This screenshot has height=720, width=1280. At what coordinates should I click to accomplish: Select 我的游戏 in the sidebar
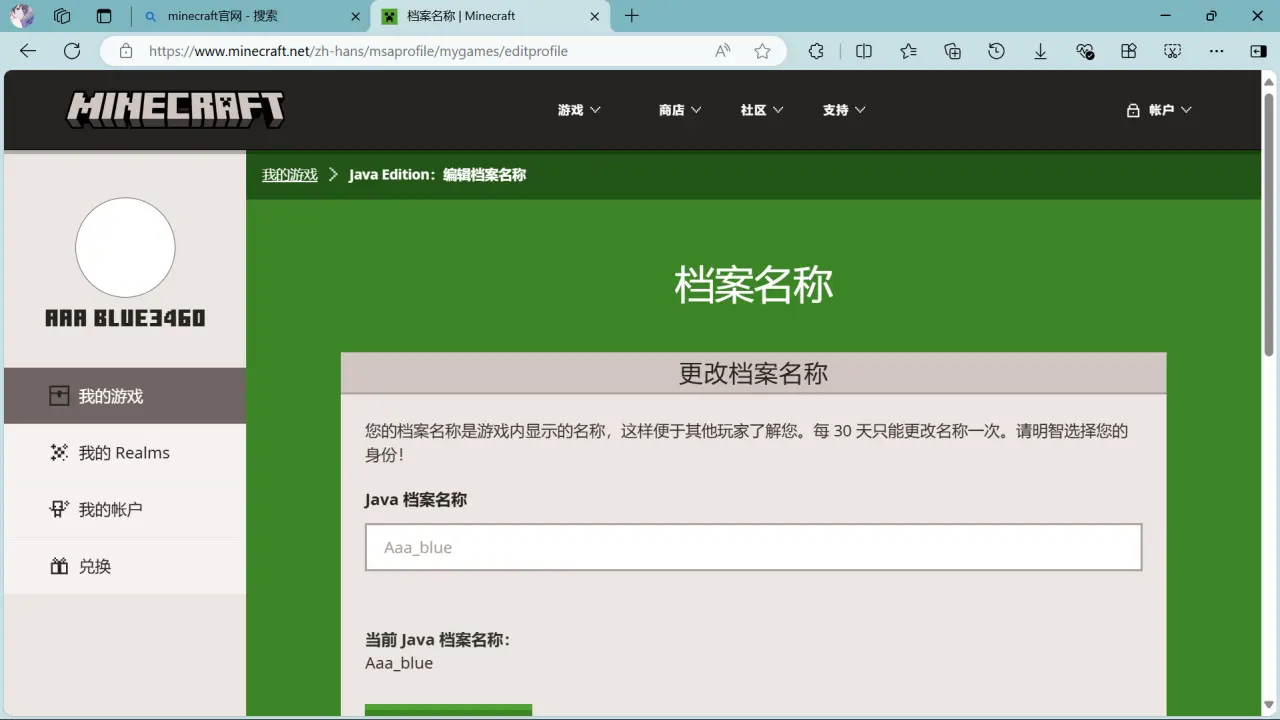click(125, 396)
